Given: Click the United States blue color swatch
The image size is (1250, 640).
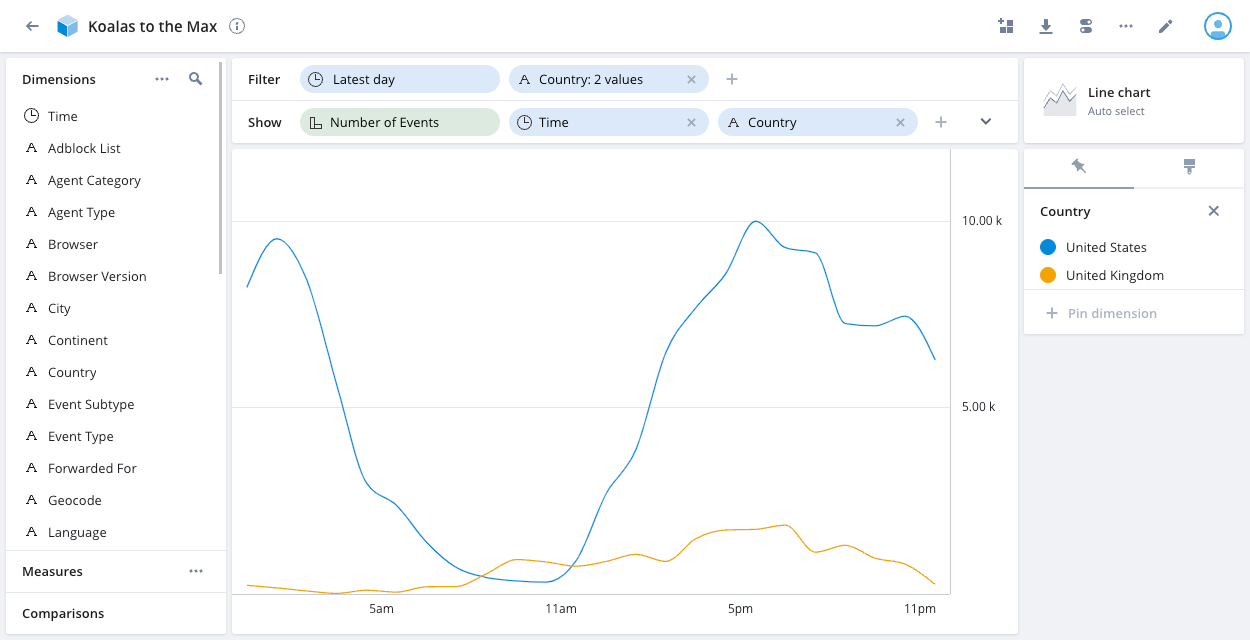Looking at the screenshot, I should click(1048, 247).
